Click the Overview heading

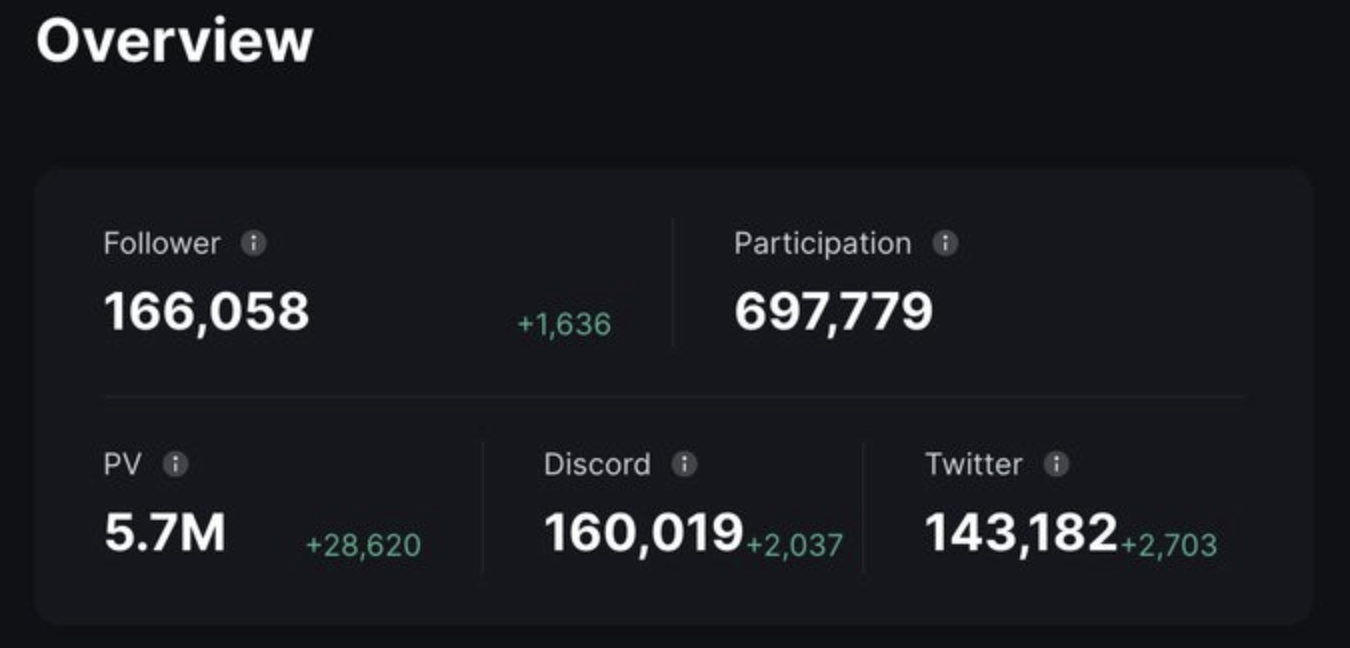pyautogui.click(x=175, y=42)
